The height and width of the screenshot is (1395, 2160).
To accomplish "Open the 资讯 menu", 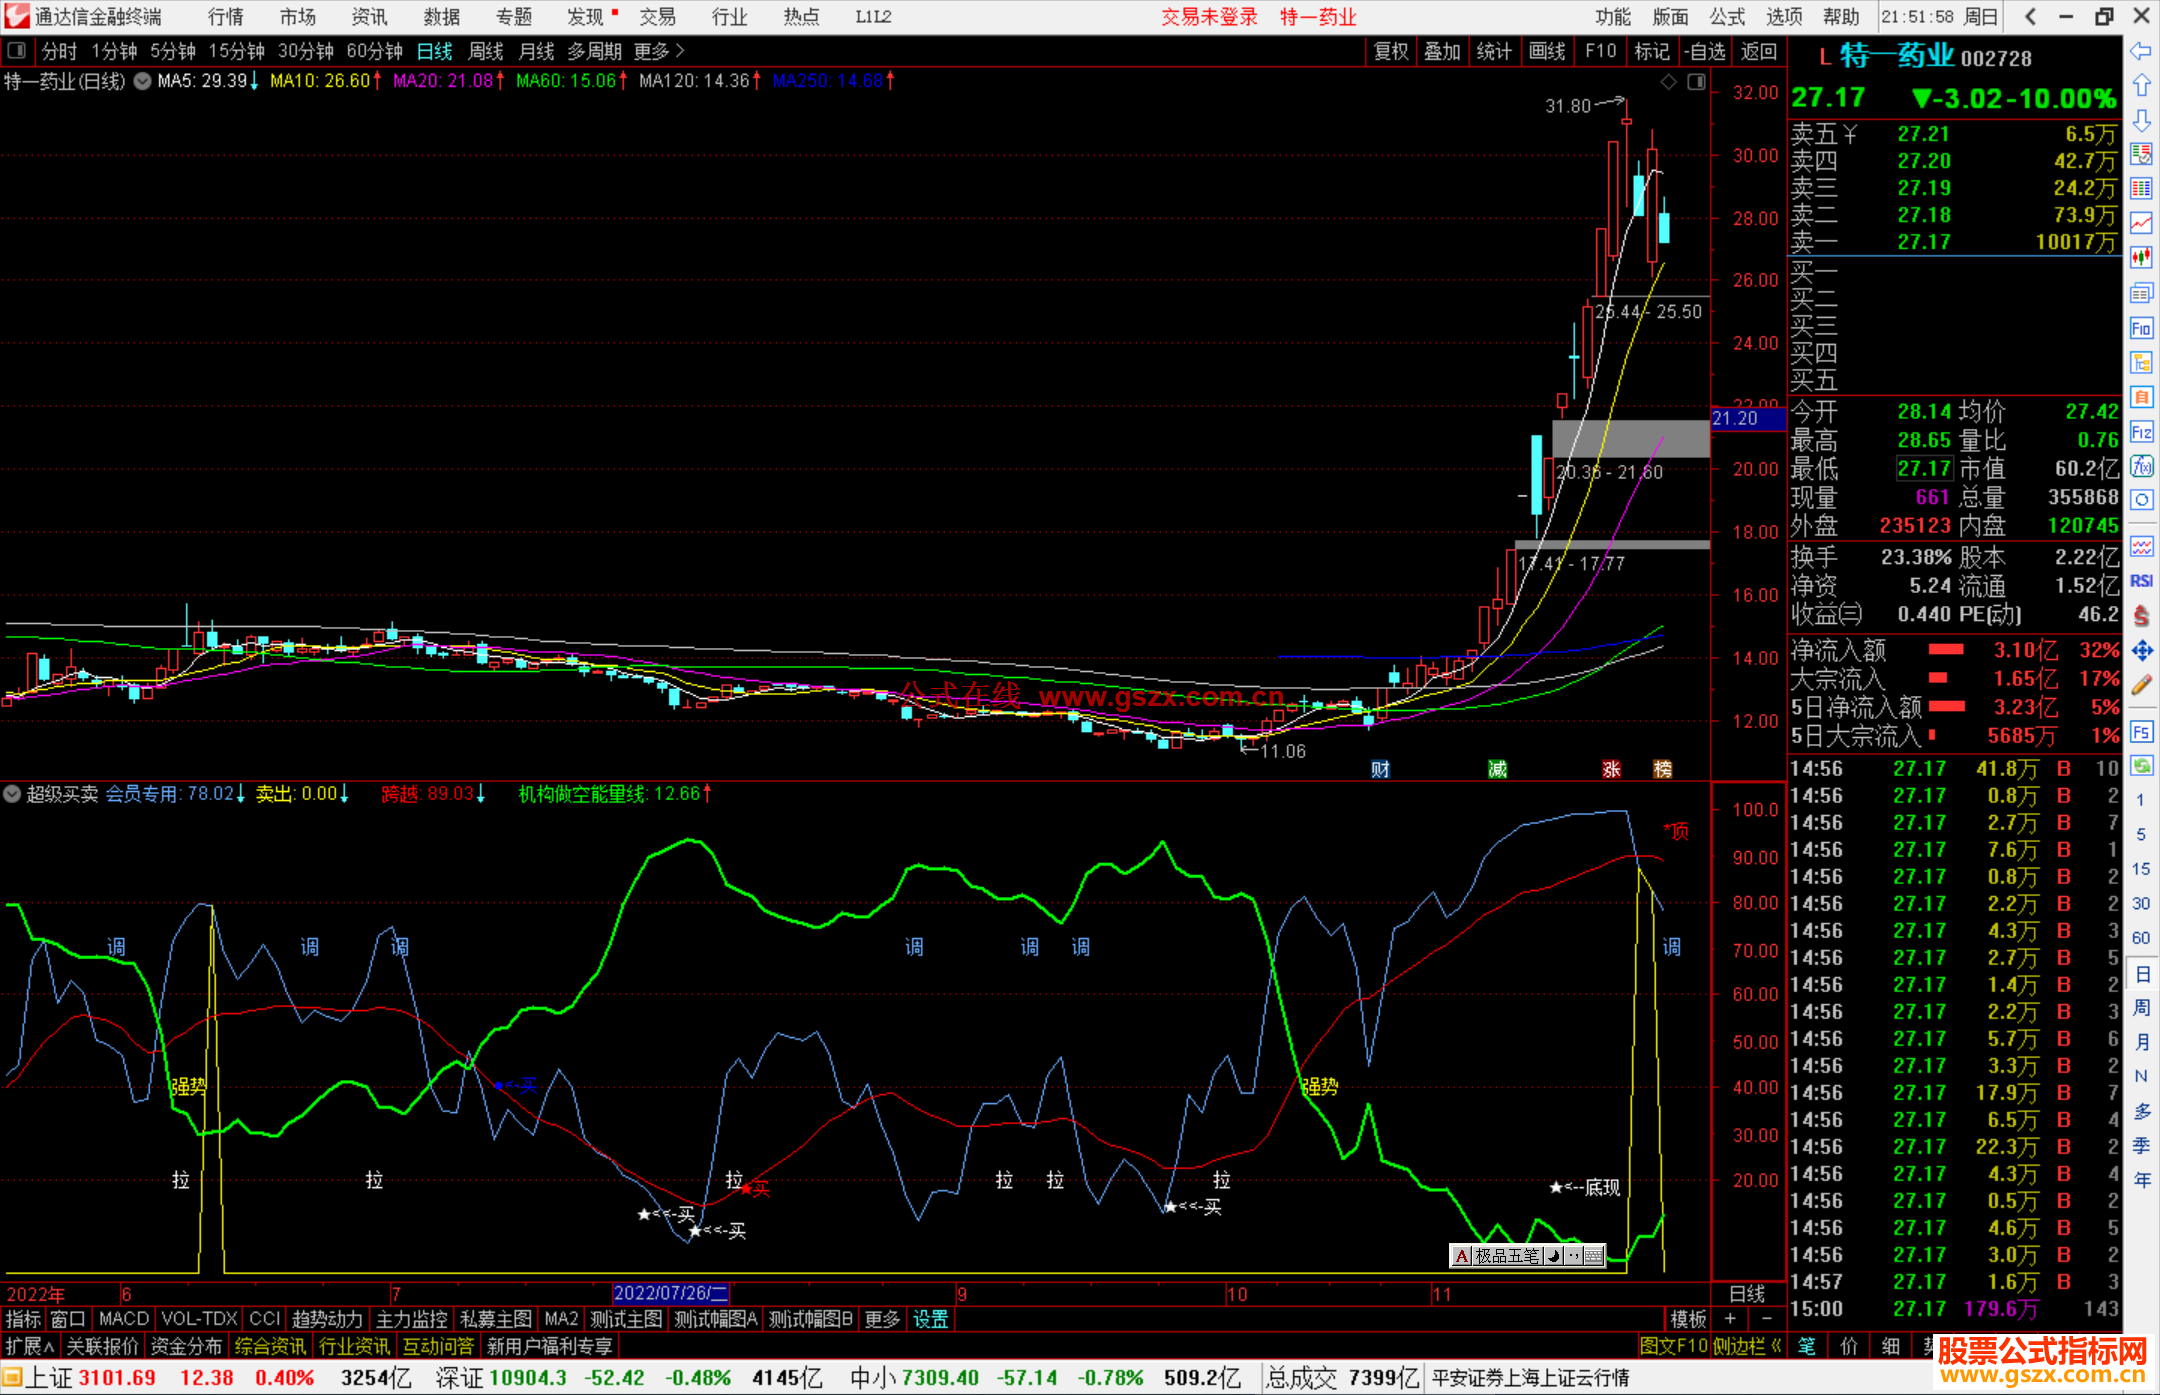I will pyautogui.click(x=370, y=17).
